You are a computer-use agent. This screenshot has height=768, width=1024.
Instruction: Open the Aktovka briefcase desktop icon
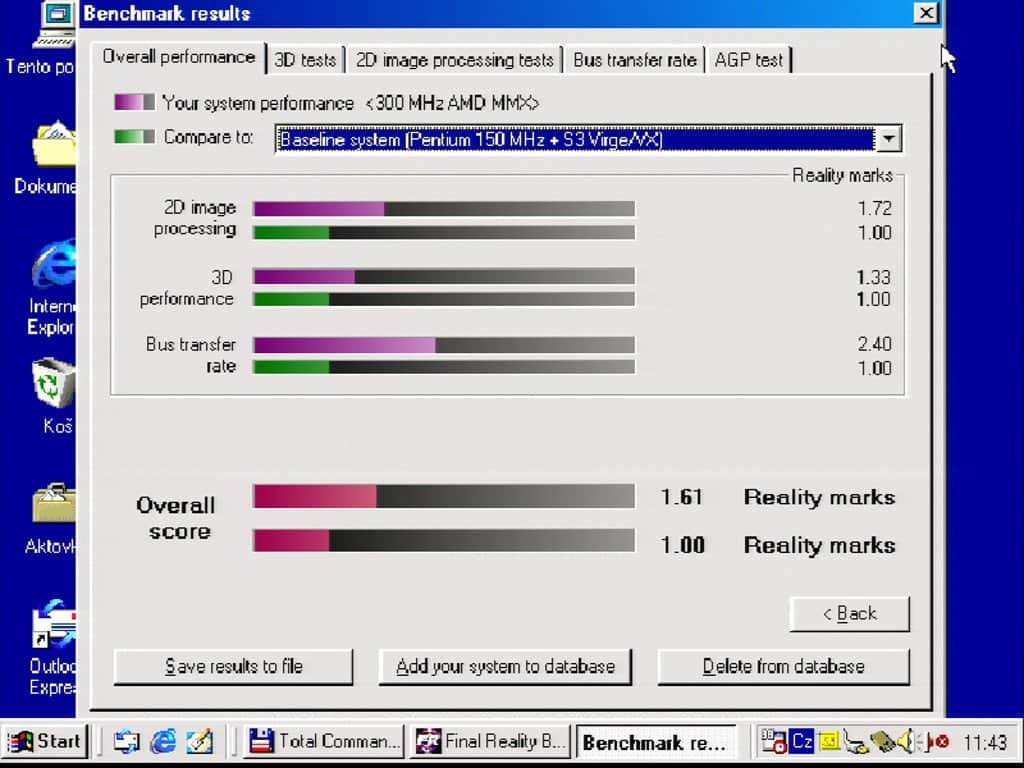[x=54, y=503]
